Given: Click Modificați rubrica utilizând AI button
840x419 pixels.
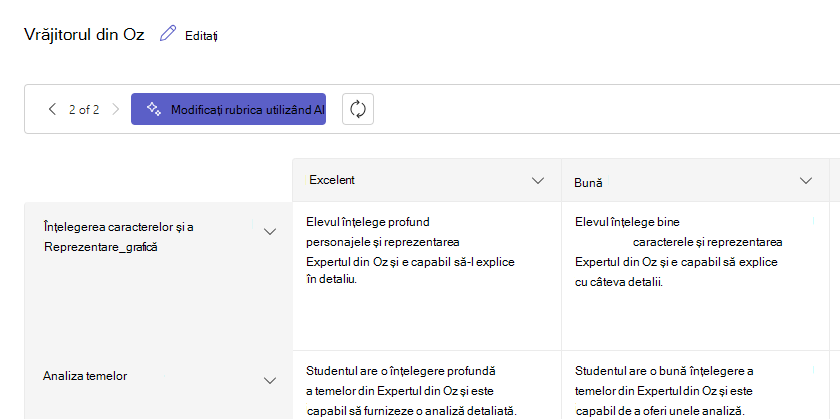Looking at the screenshot, I should click(x=228, y=109).
